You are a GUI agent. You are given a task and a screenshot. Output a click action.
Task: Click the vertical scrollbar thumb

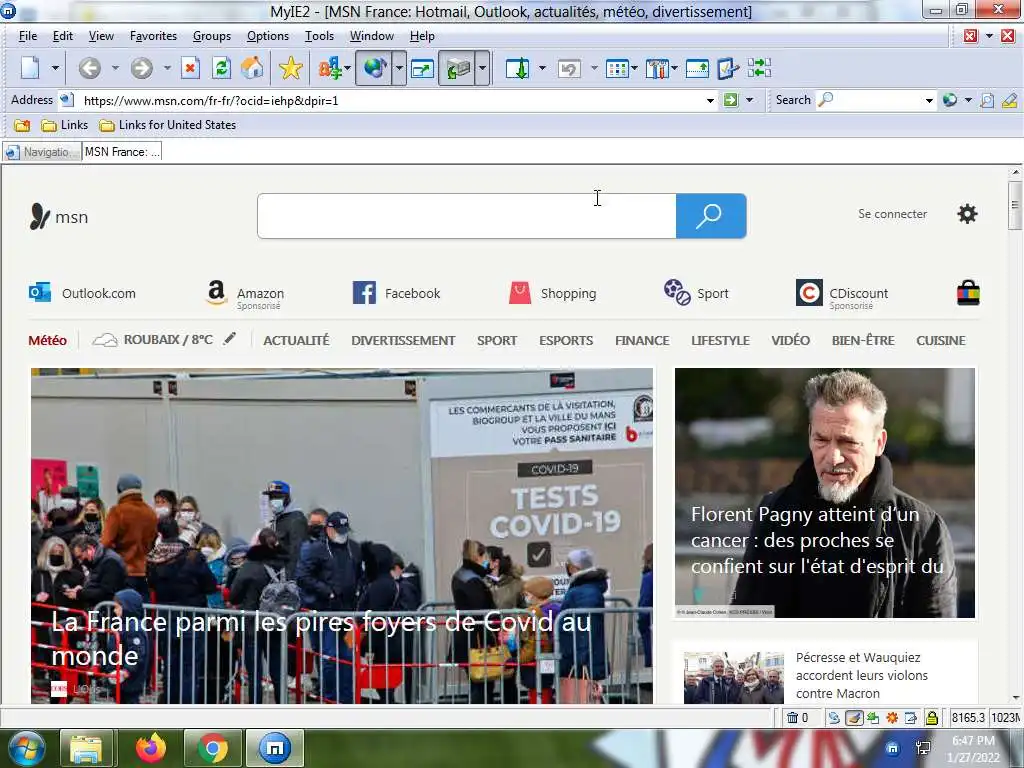coord(1014,205)
